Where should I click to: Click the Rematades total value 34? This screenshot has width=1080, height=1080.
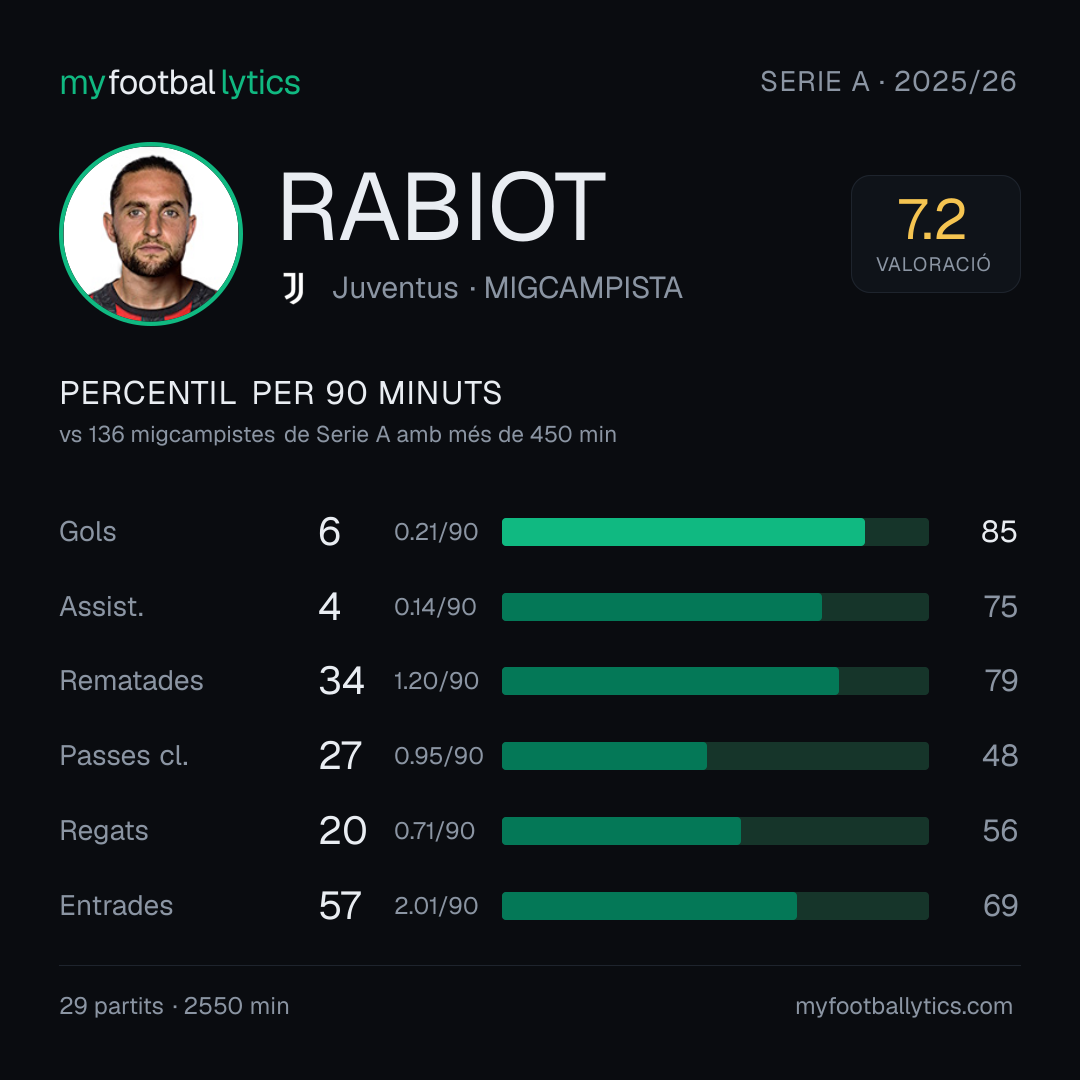[342, 681]
